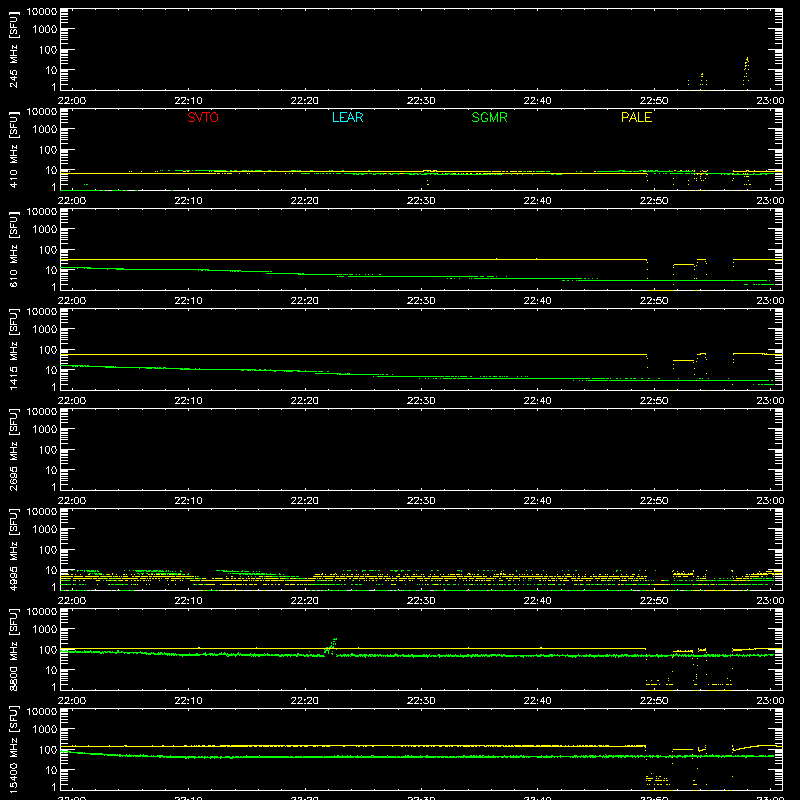
Task: Click the 10000 tick value on 245 MHz axis
Action: (x=42, y=12)
